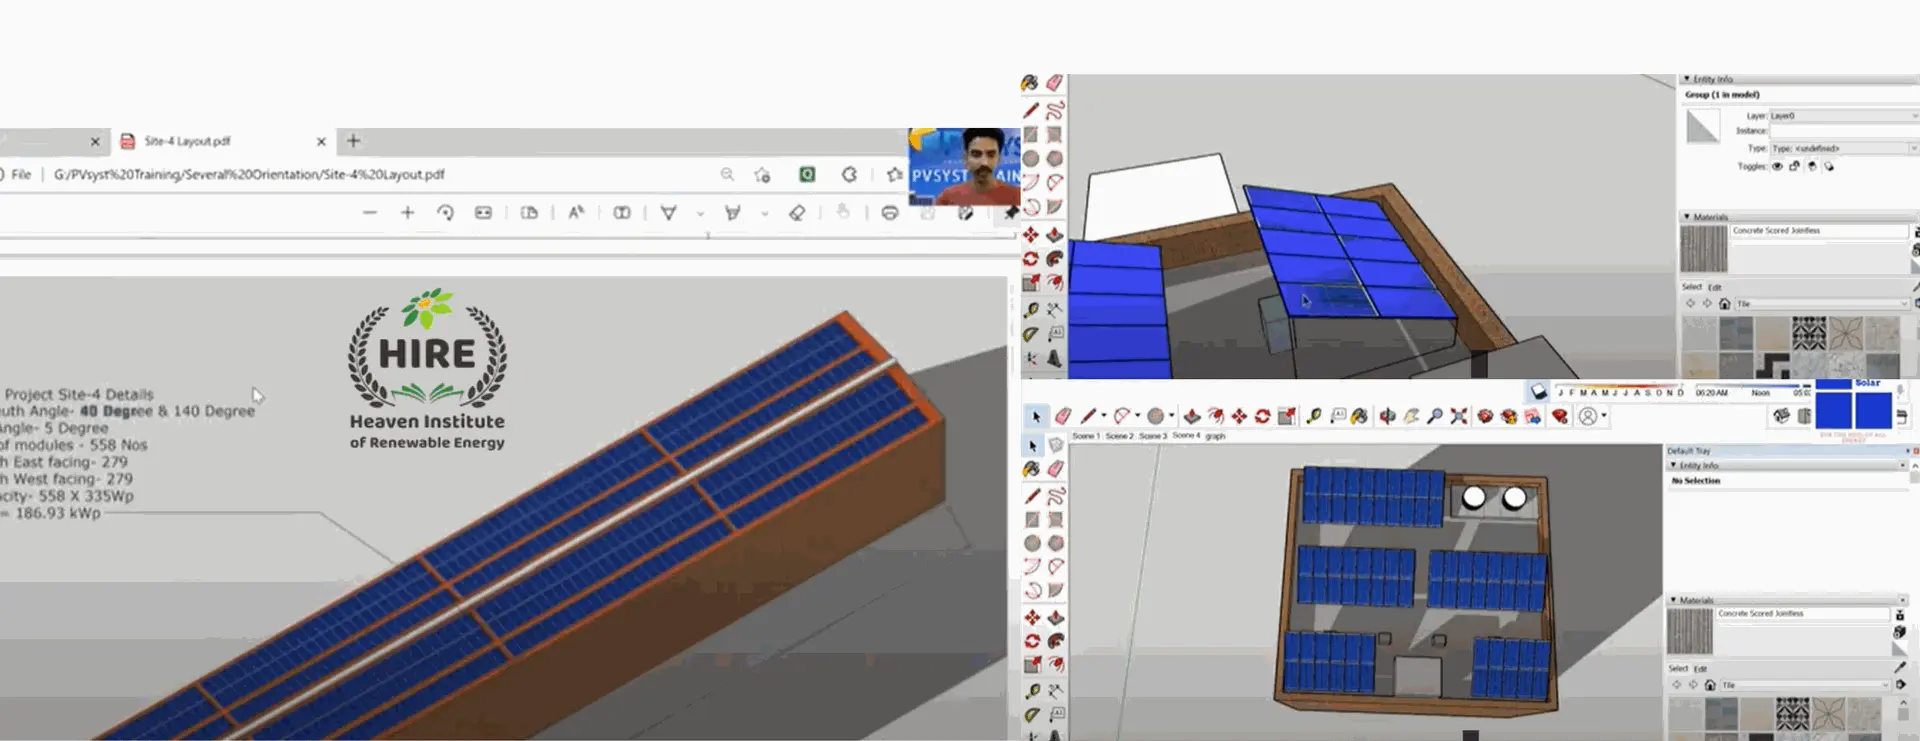Toggle shadows display button in lower SketchUp
The height and width of the screenshot is (741, 1920).
coord(1539,391)
